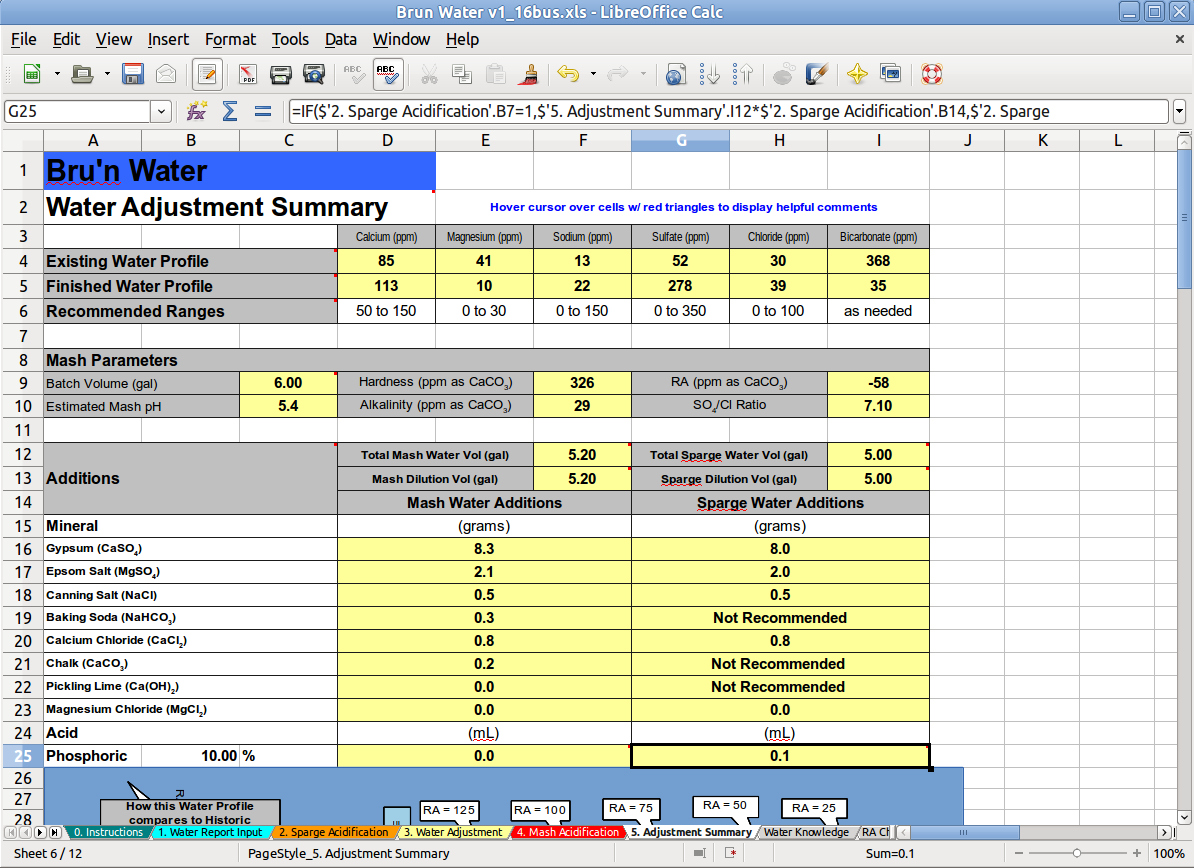Image resolution: width=1194 pixels, height=868 pixels.
Task: Jump to the first sheet tab button
Action: coord(11,832)
